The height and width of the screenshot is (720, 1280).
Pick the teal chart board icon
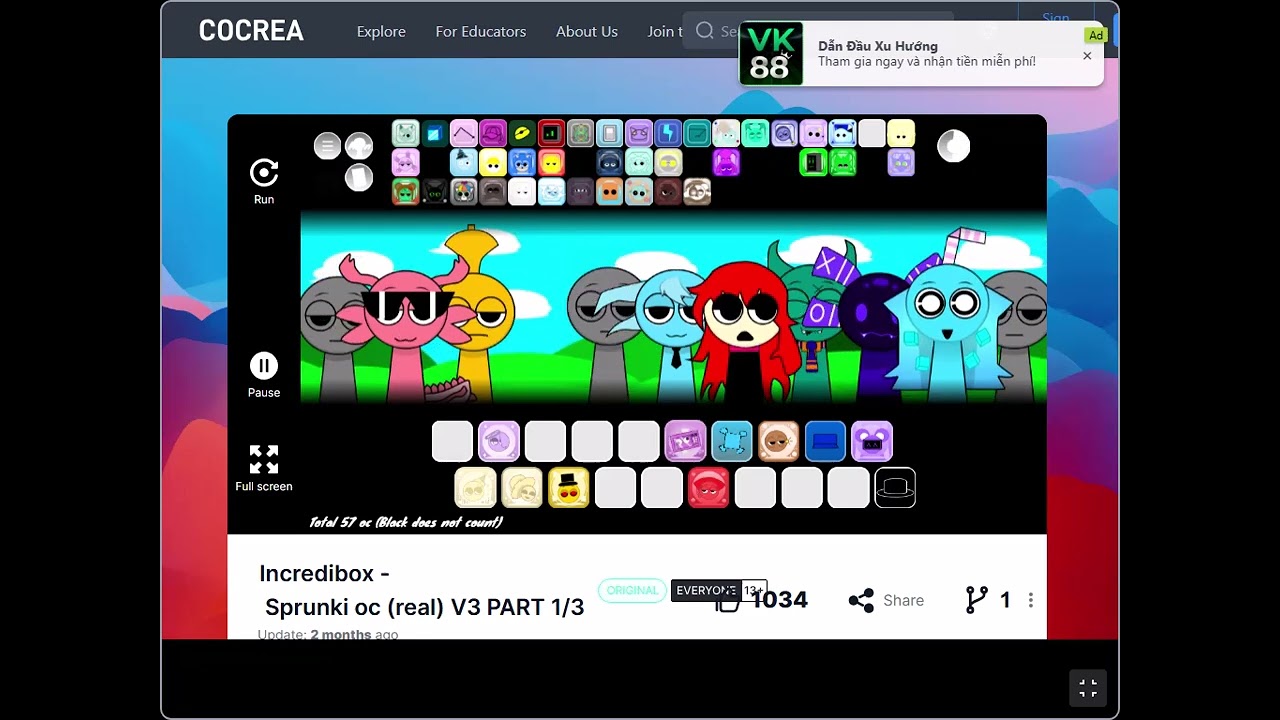[x=697, y=133]
